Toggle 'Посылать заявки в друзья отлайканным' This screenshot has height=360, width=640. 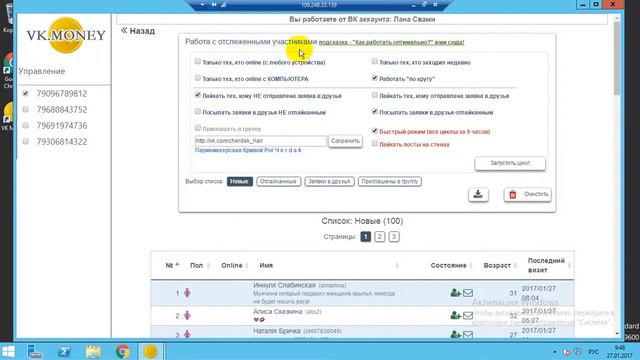[375, 111]
